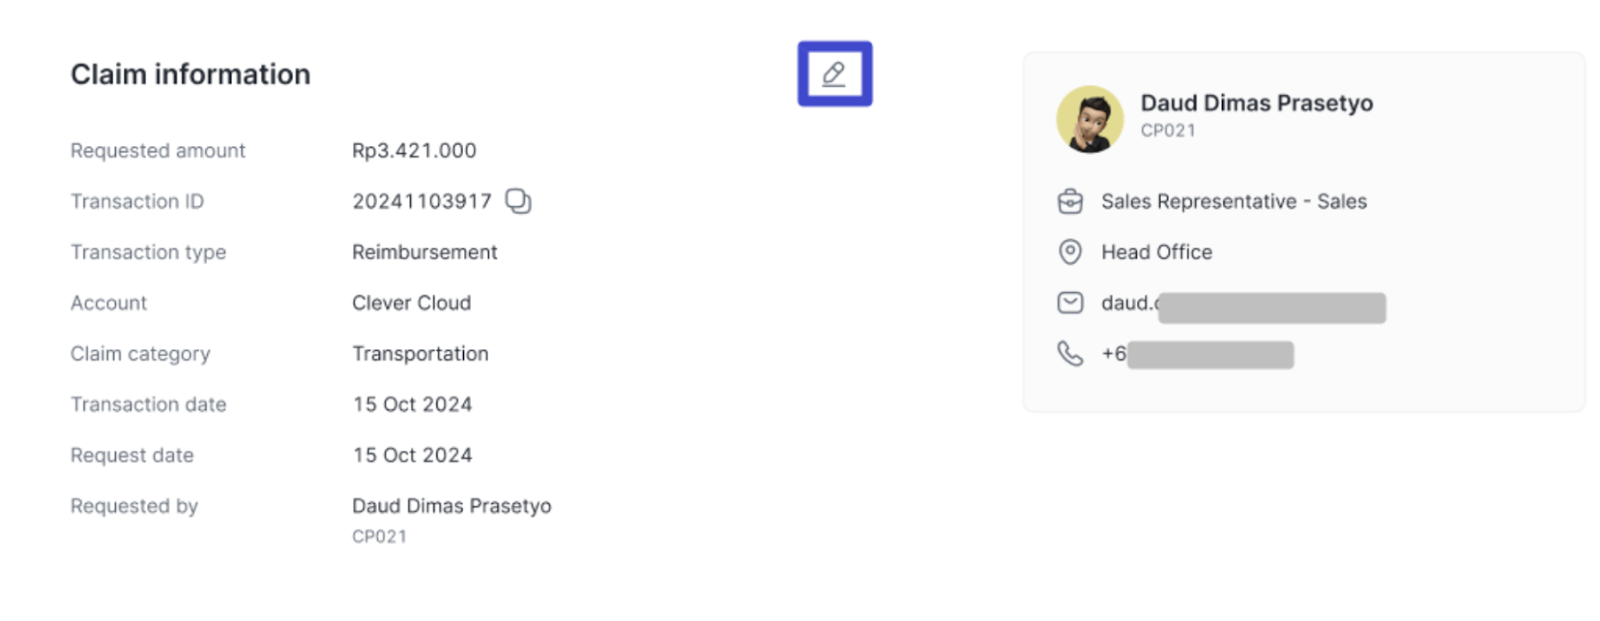Click the Sales Representative - Sales text
Image resolution: width=1600 pixels, height=621 pixels.
pos(1234,201)
